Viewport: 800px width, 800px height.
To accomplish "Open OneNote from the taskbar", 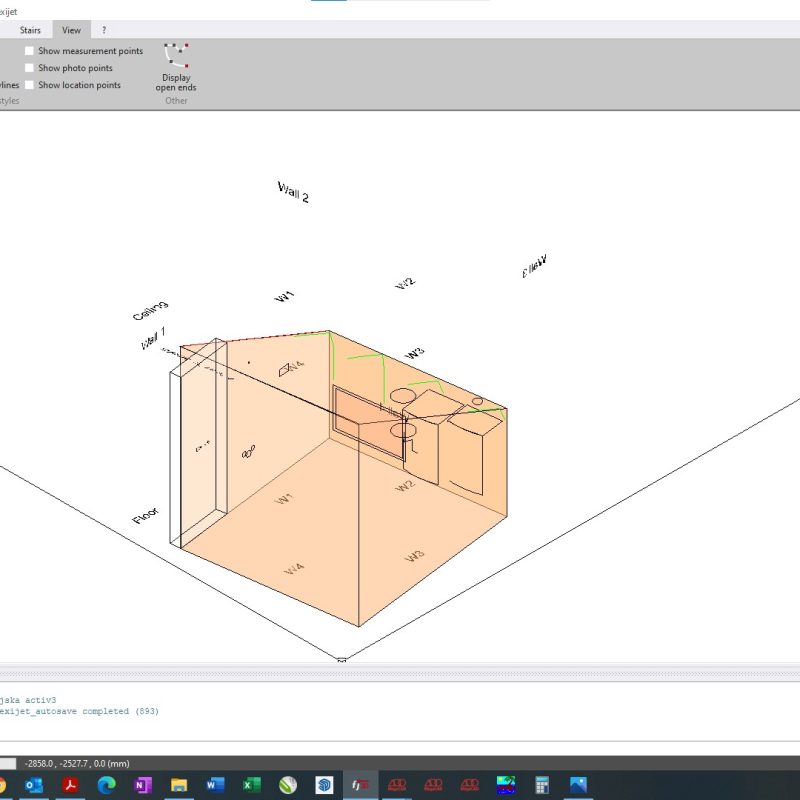I will pyautogui.click(x=142, y=785).
